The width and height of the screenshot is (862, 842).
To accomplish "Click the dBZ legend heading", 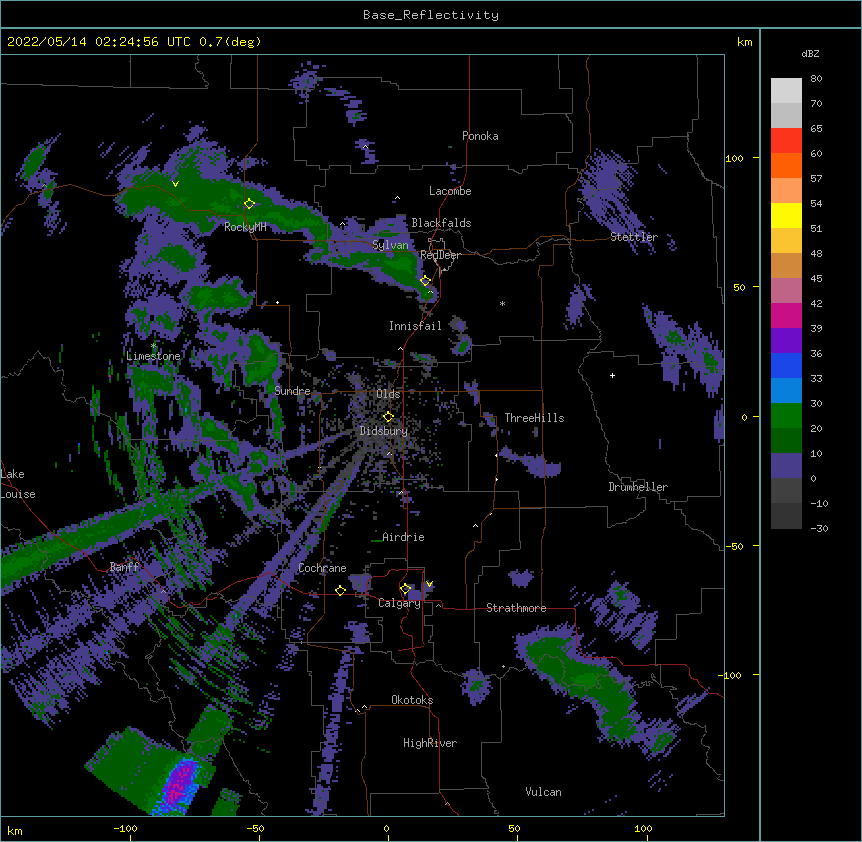I will click(810, 54).
